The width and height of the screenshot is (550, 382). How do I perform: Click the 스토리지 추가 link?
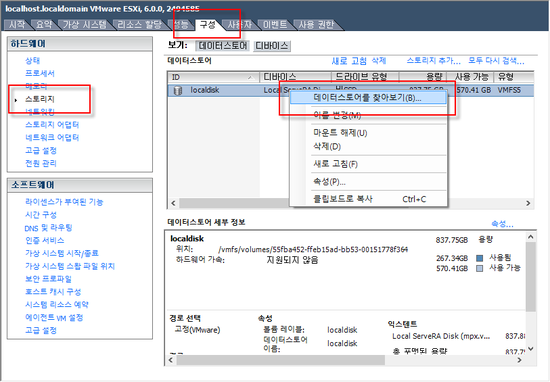click(434, 61)
